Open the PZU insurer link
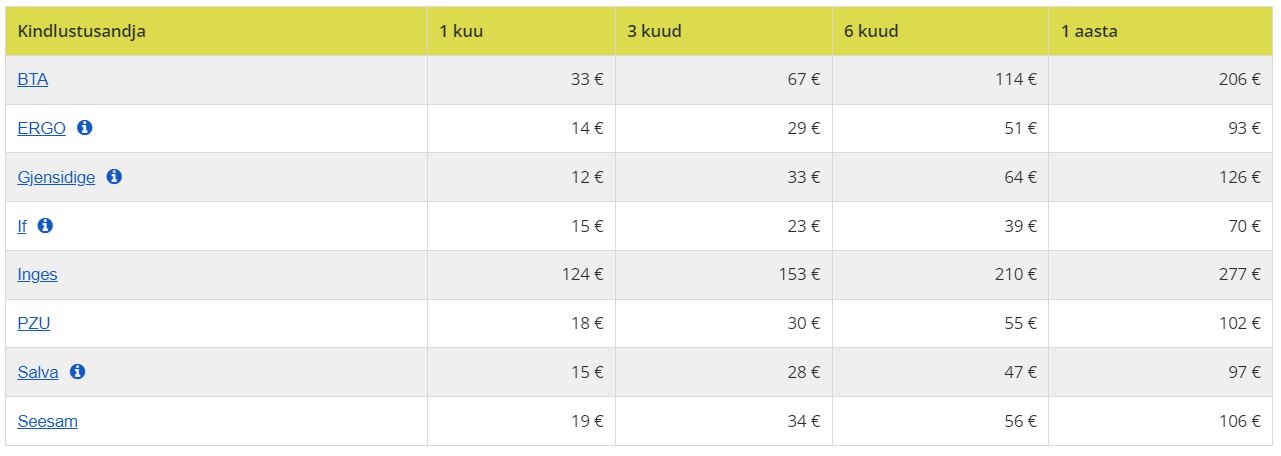1281x456 pixels. [x=34, y=324]
